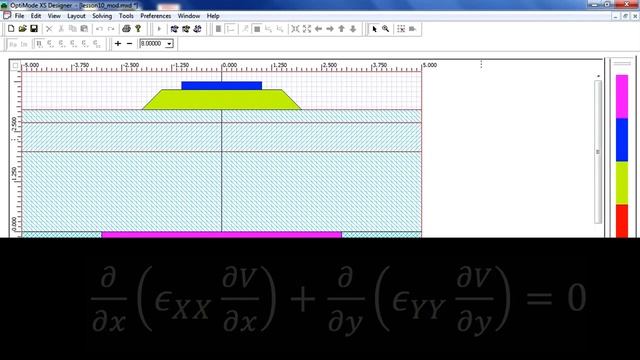Image resolution: width=640 pixels, height=360 pixels.
Task: Move selection up with the up arrow icon
Action: [x=341, y=29]
